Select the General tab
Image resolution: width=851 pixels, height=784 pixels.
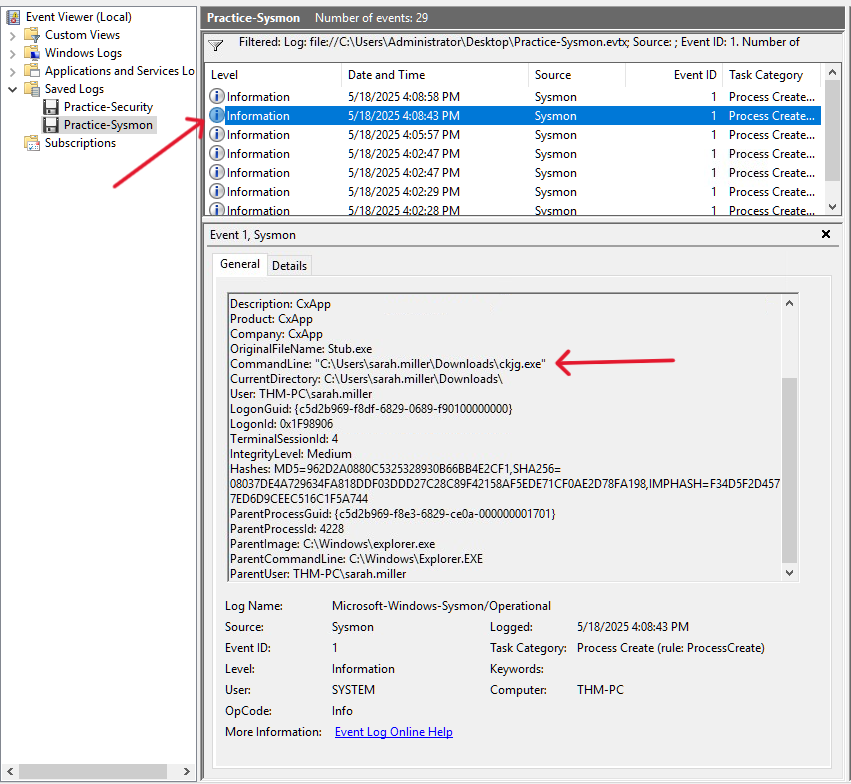pos(240,264)
